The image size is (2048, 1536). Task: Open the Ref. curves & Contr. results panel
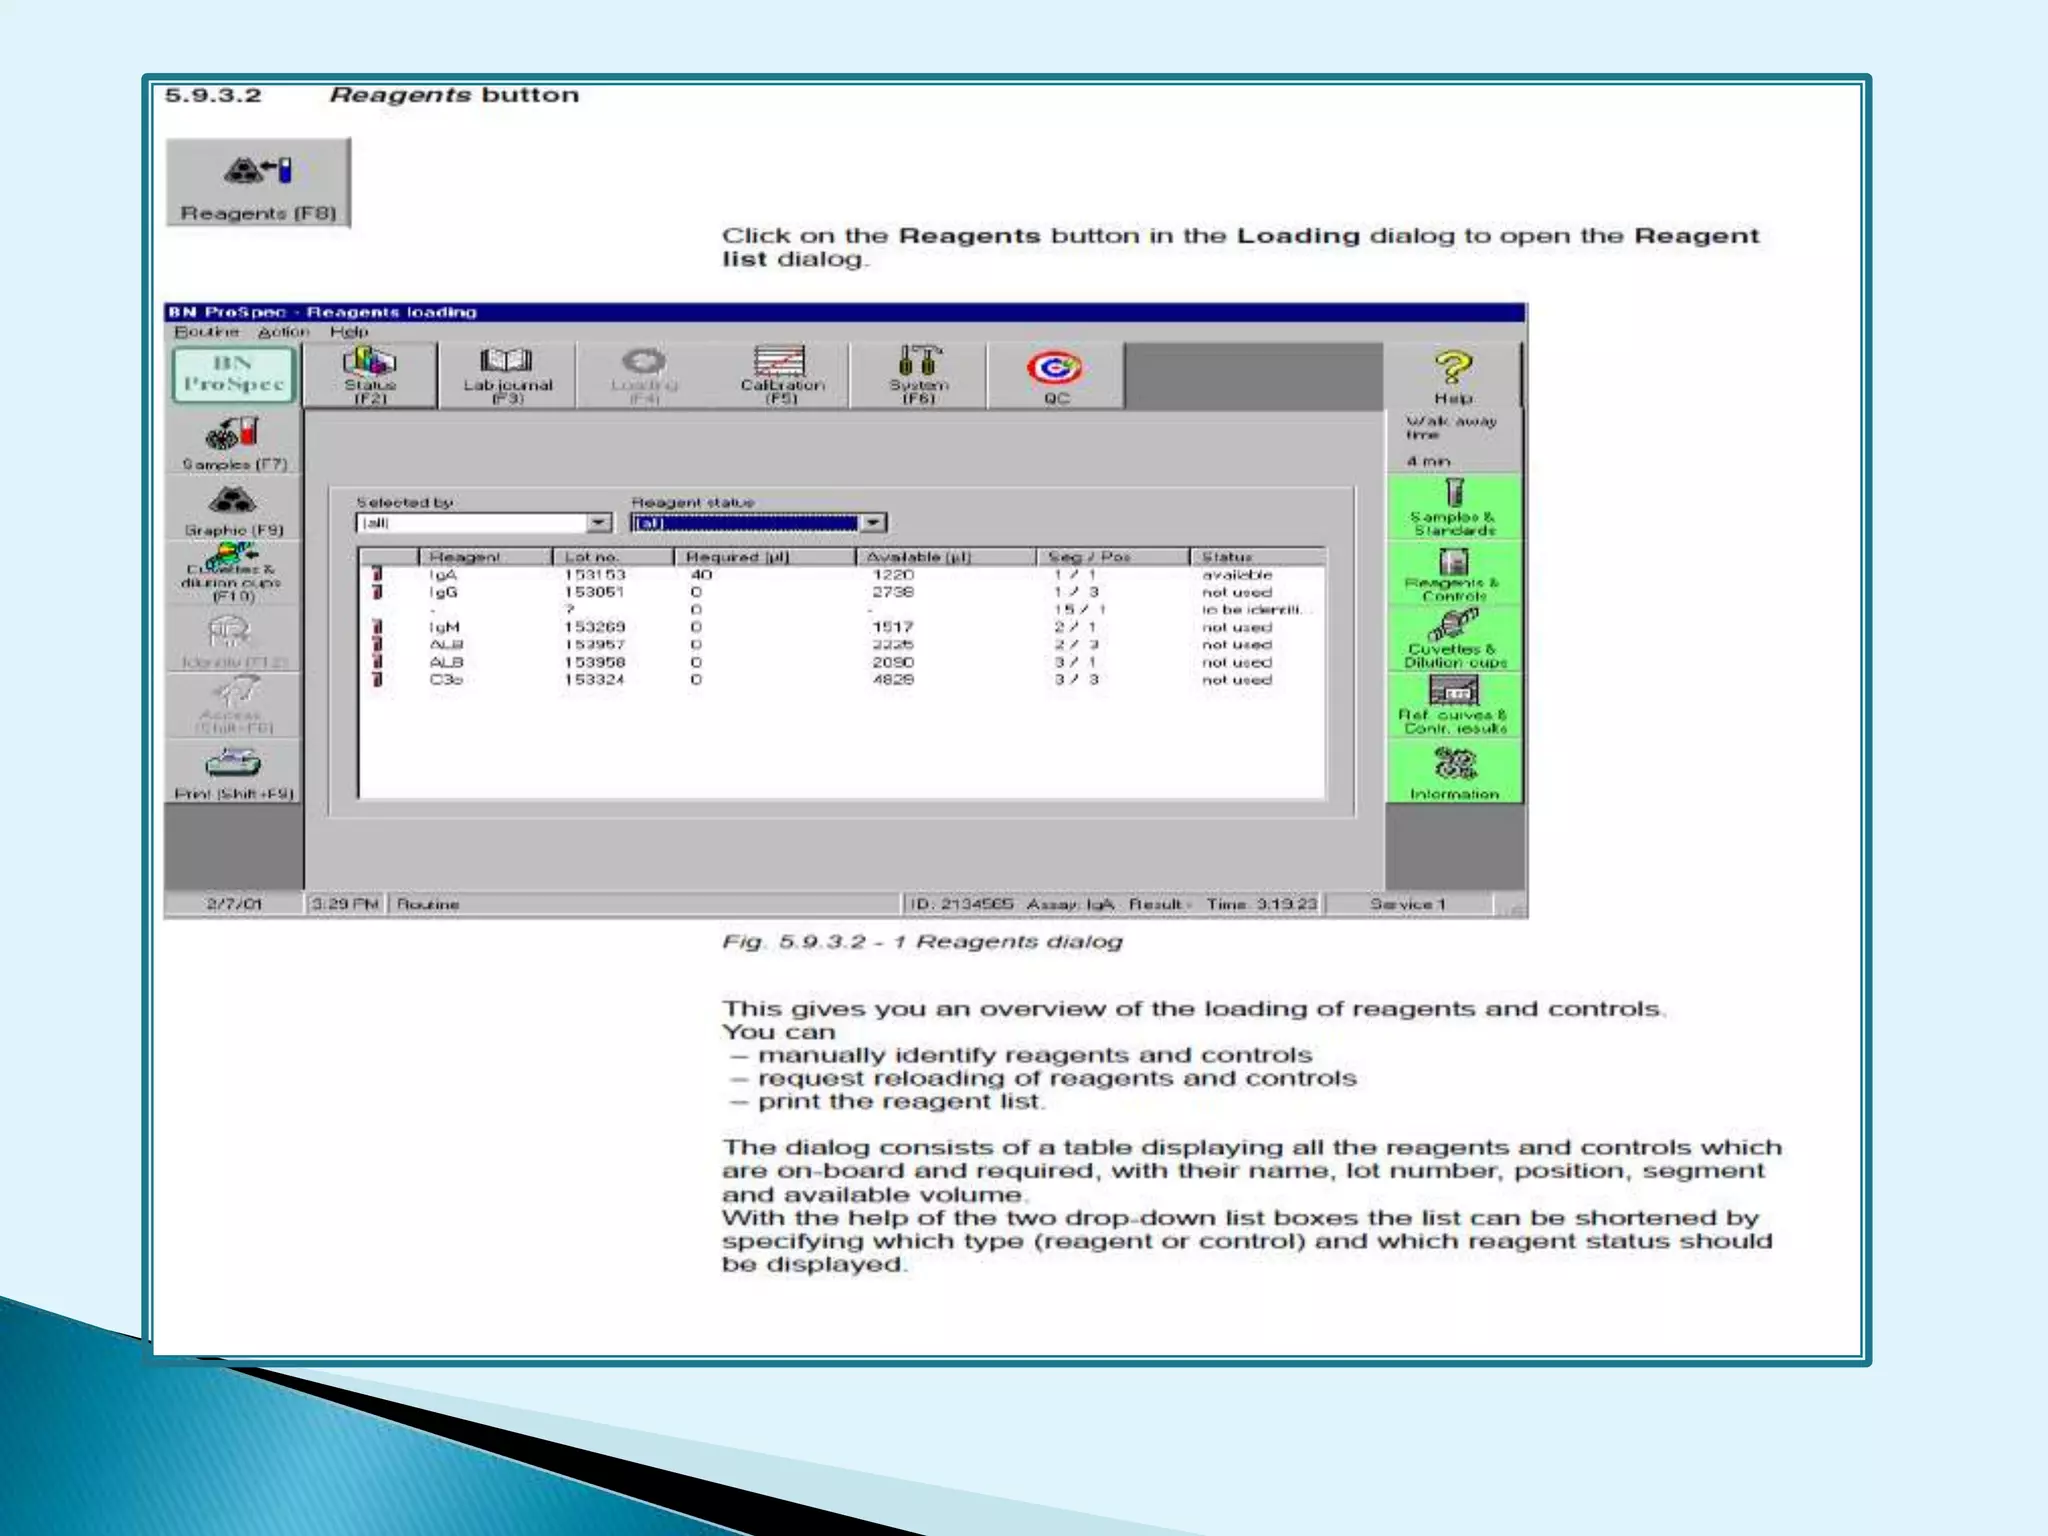tap(1453, 705)
